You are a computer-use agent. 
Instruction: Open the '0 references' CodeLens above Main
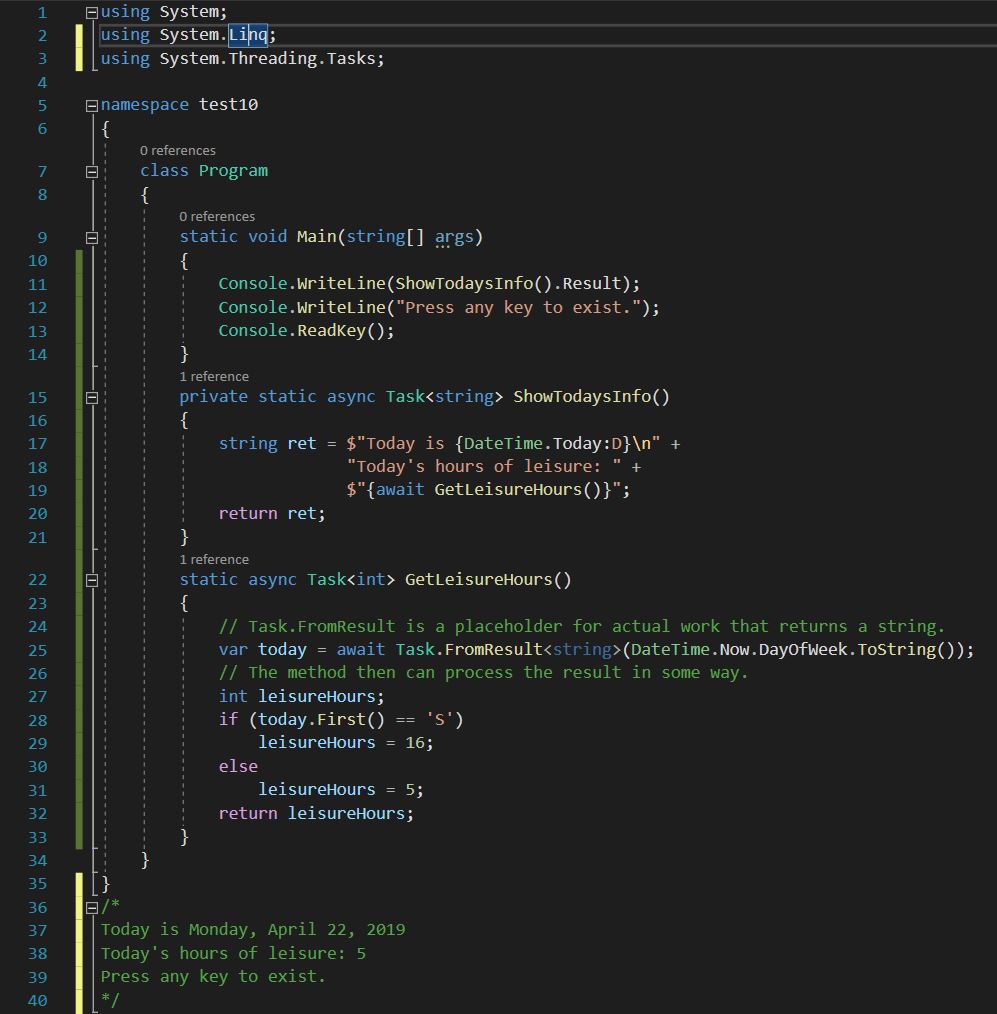pyautogui.click(x=217, y=217)
